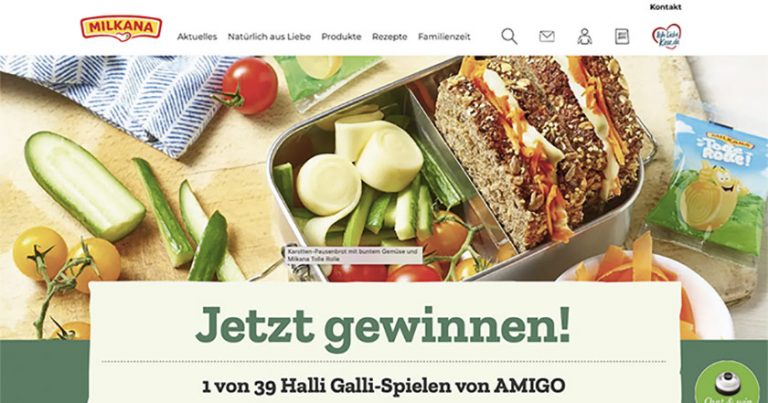The height and width of the screenshot is (403, 768).
Task: Open the Aktuelles menu item
Action: [x=197, y=37]
